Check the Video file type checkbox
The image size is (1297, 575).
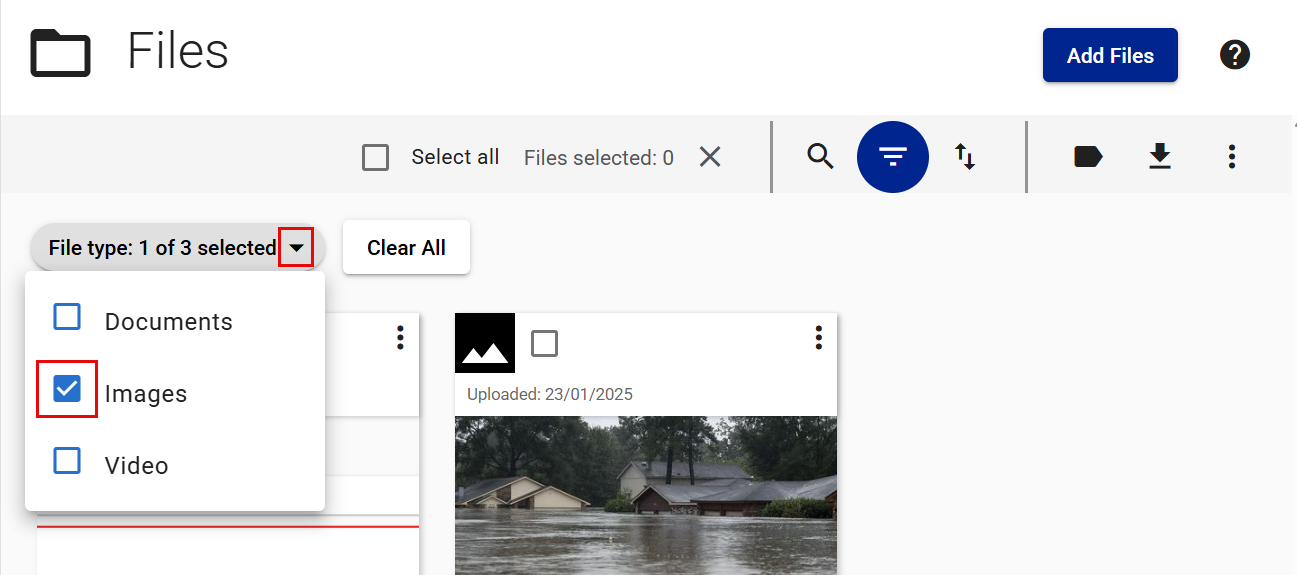(67, 461)
